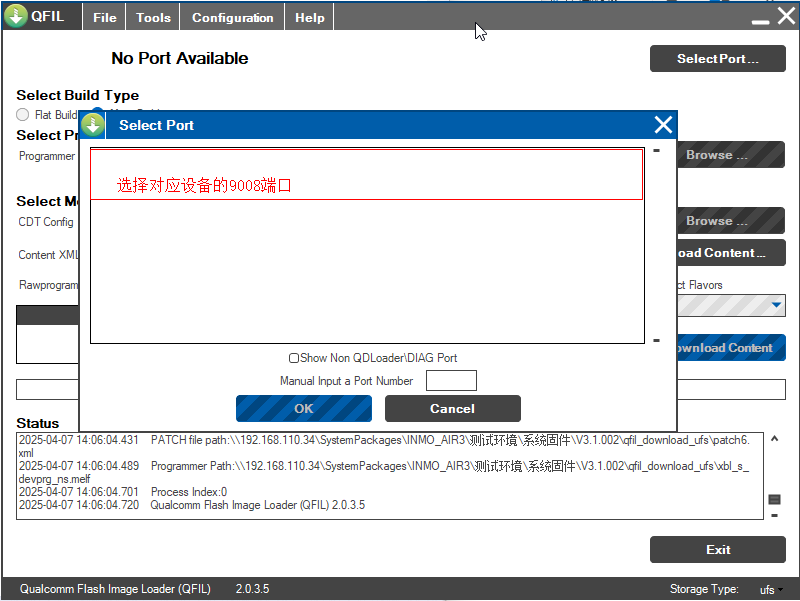This screenshot has height=601, width=800.
Task: Click the Manual Input Port Number field
Action: coord(451,381)
